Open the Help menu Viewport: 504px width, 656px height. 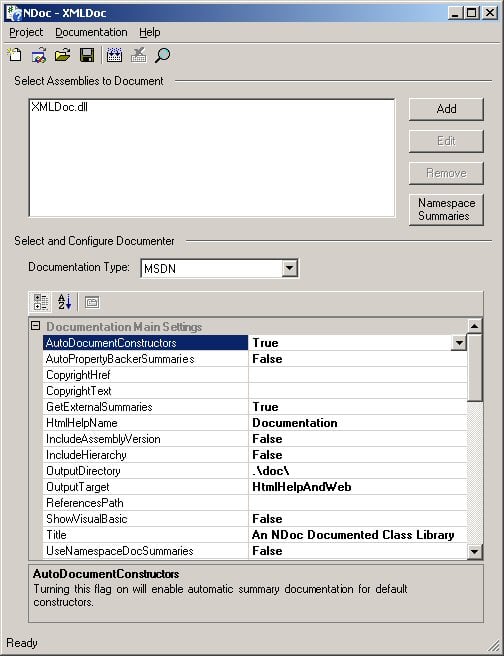pos(150,32)
